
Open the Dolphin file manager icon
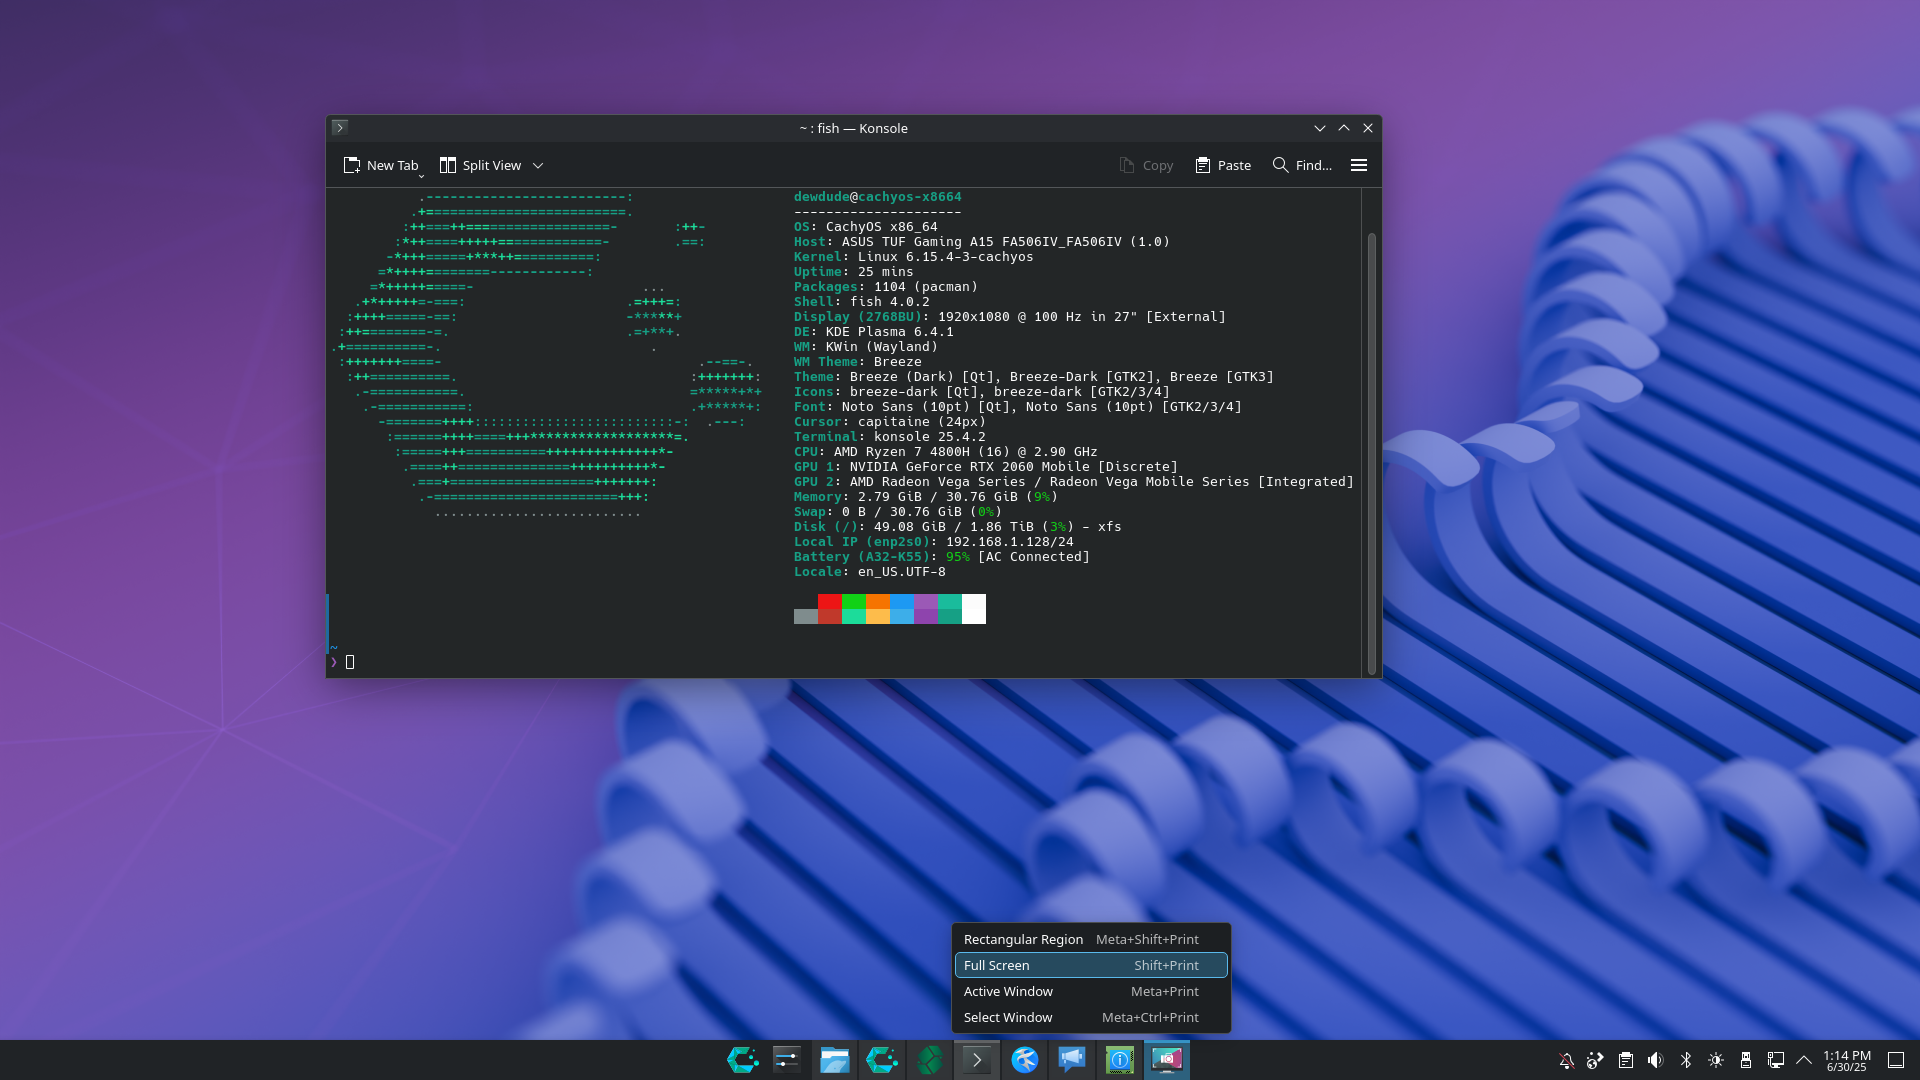[x=834, y=1060]
